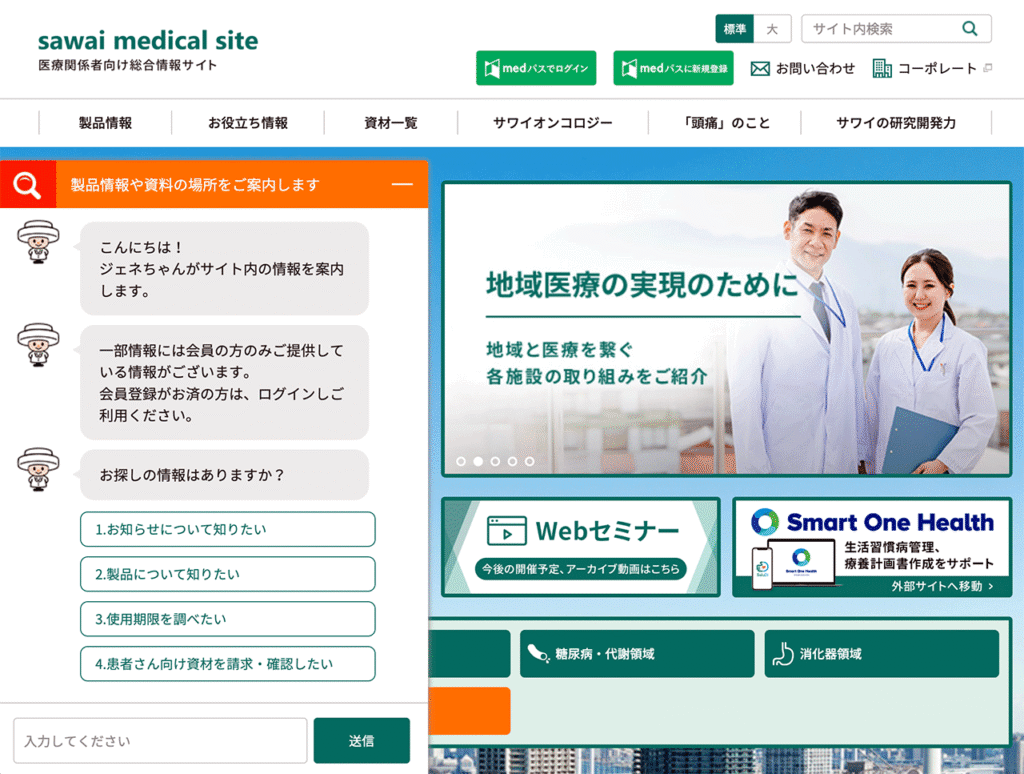
Task: Click the orange magnifier icon in chat header
Action: pyautogui.click(x=28, y=185)
